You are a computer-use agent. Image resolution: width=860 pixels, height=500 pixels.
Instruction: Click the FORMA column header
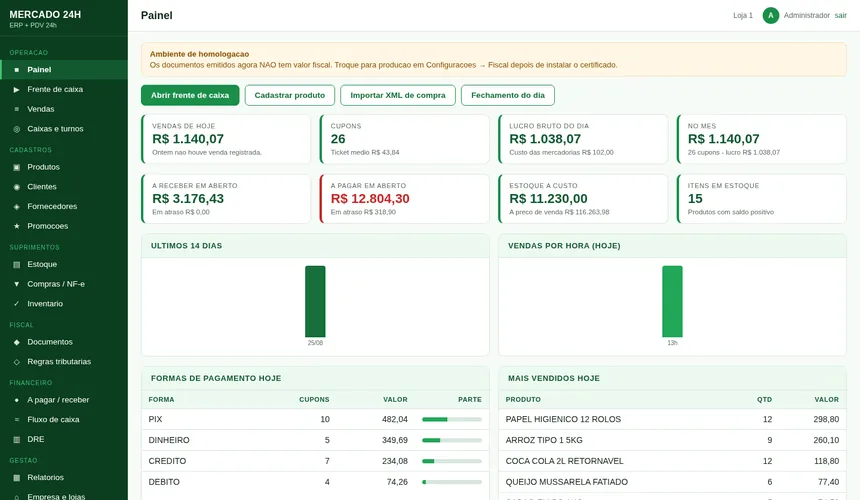(161, 400)
